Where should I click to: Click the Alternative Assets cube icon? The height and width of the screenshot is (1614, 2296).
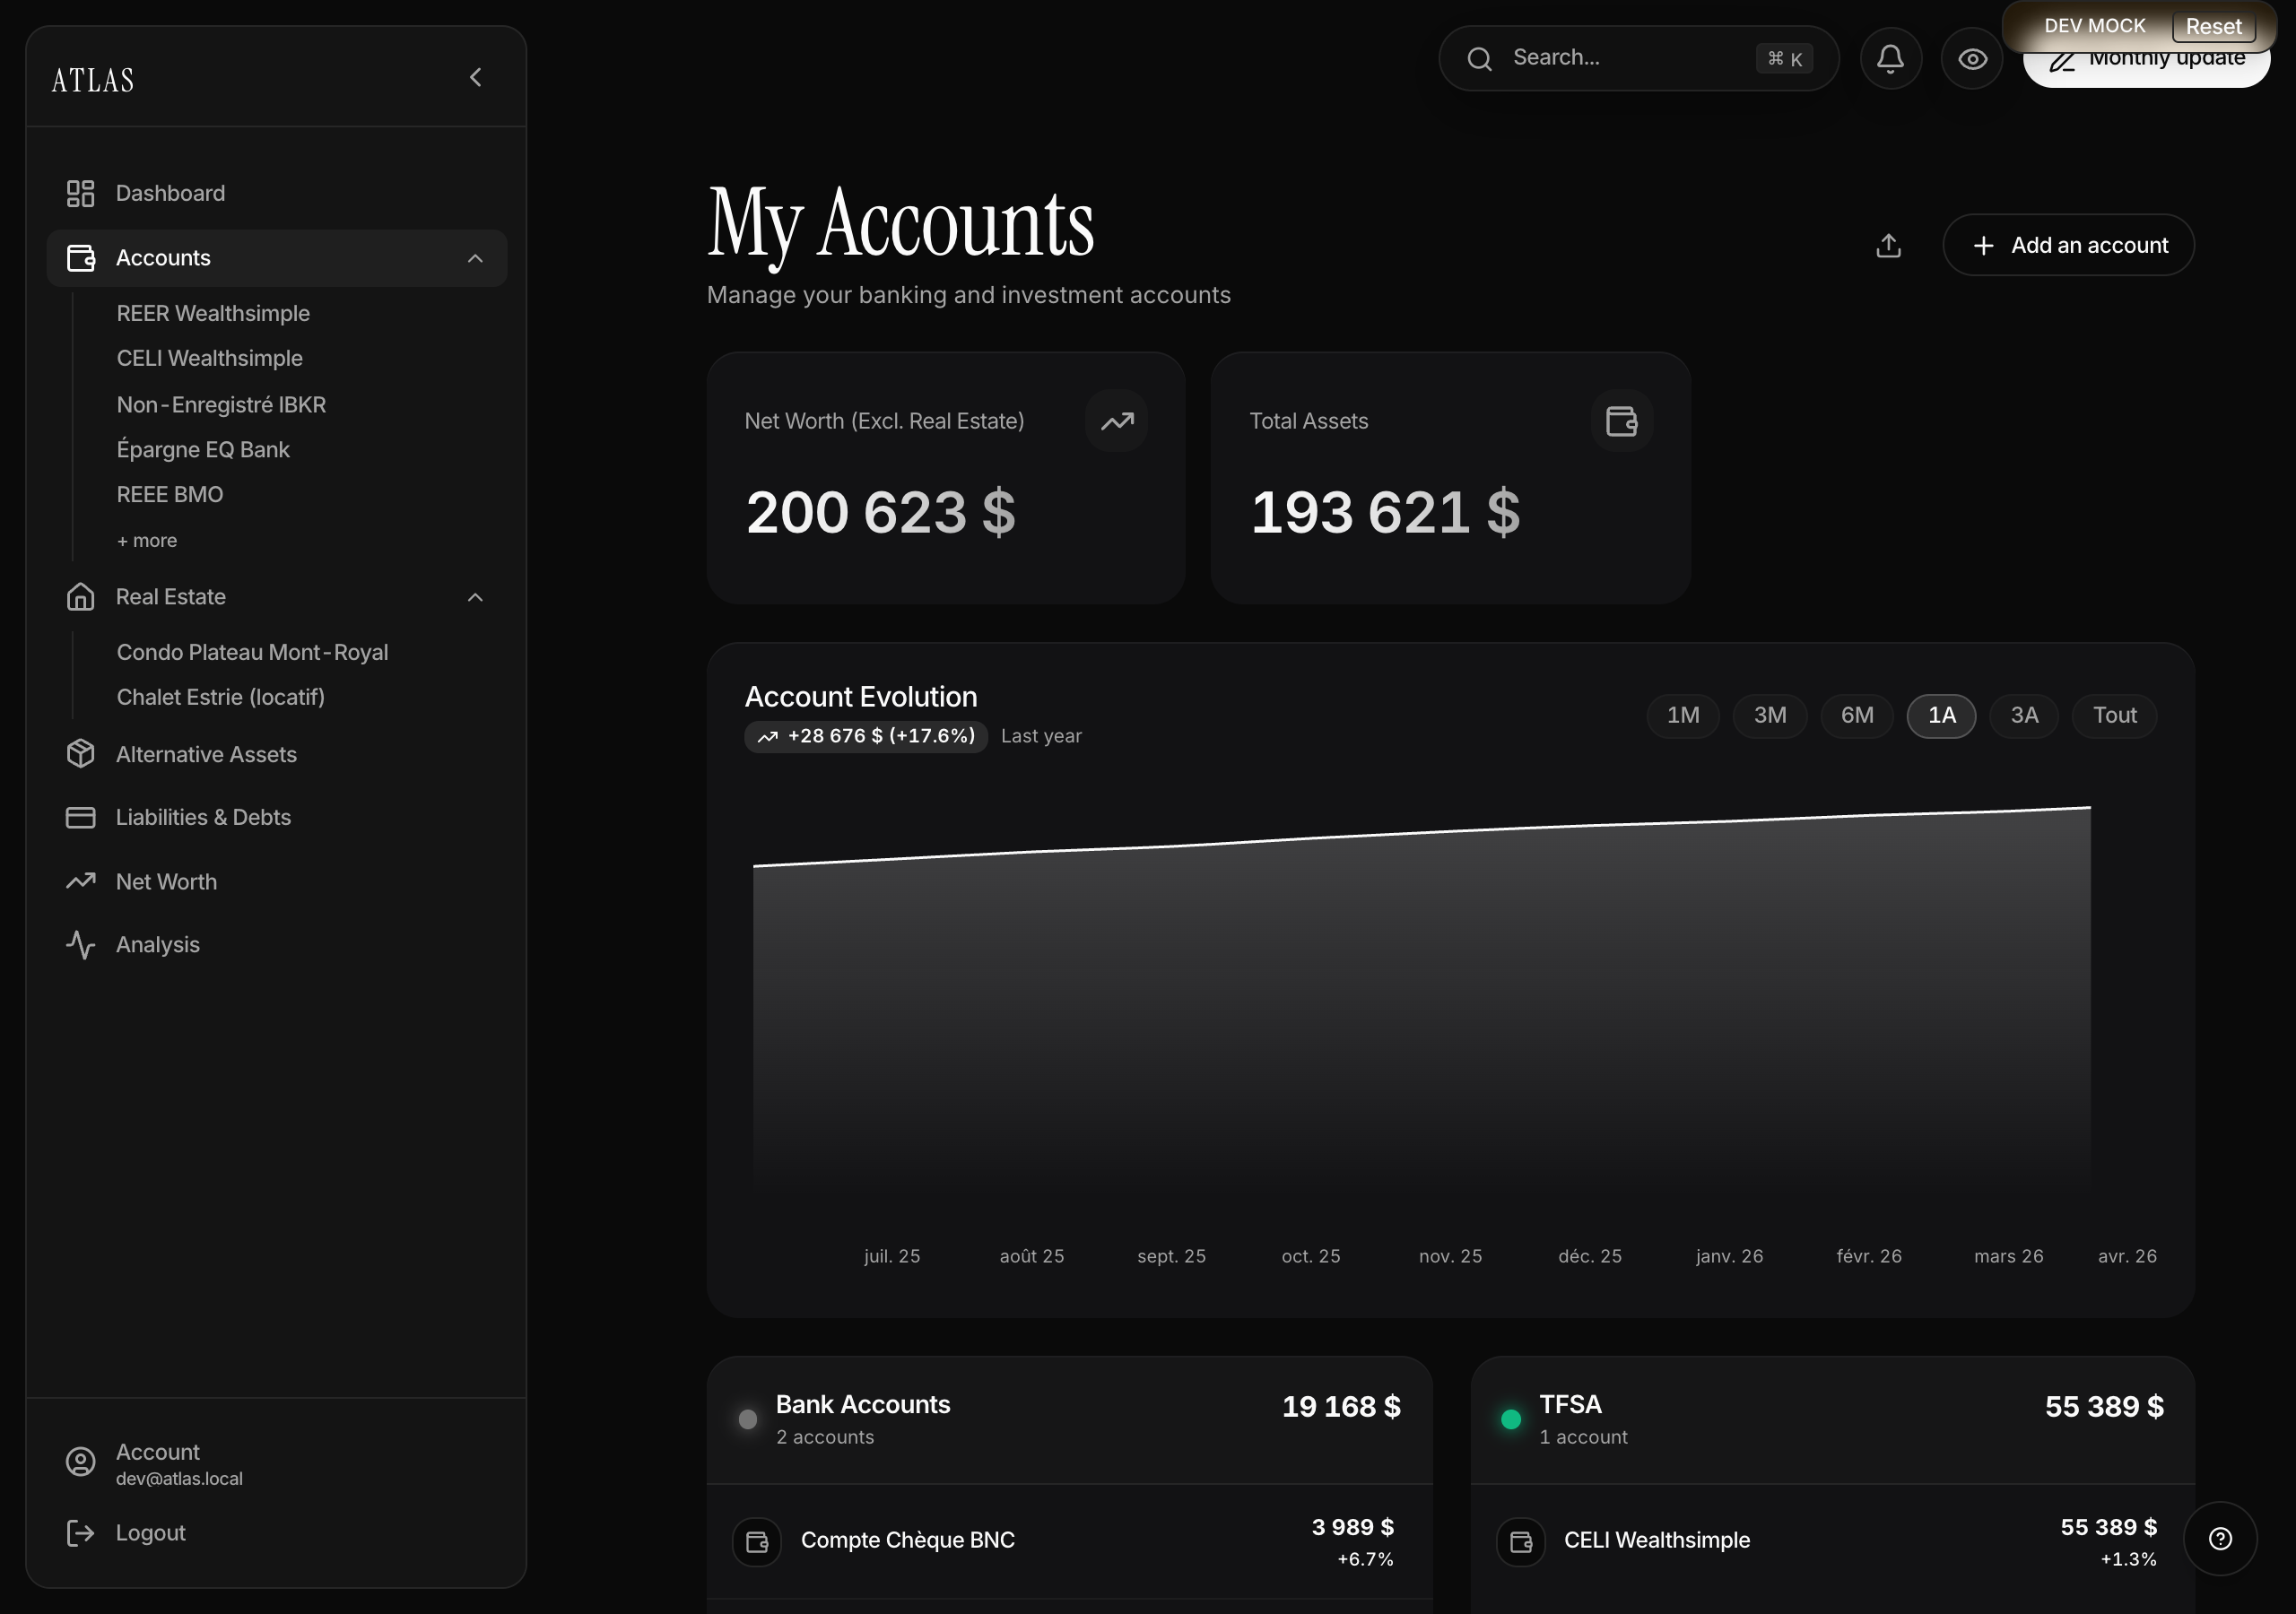pyautogui.click(x=80, y=754)
